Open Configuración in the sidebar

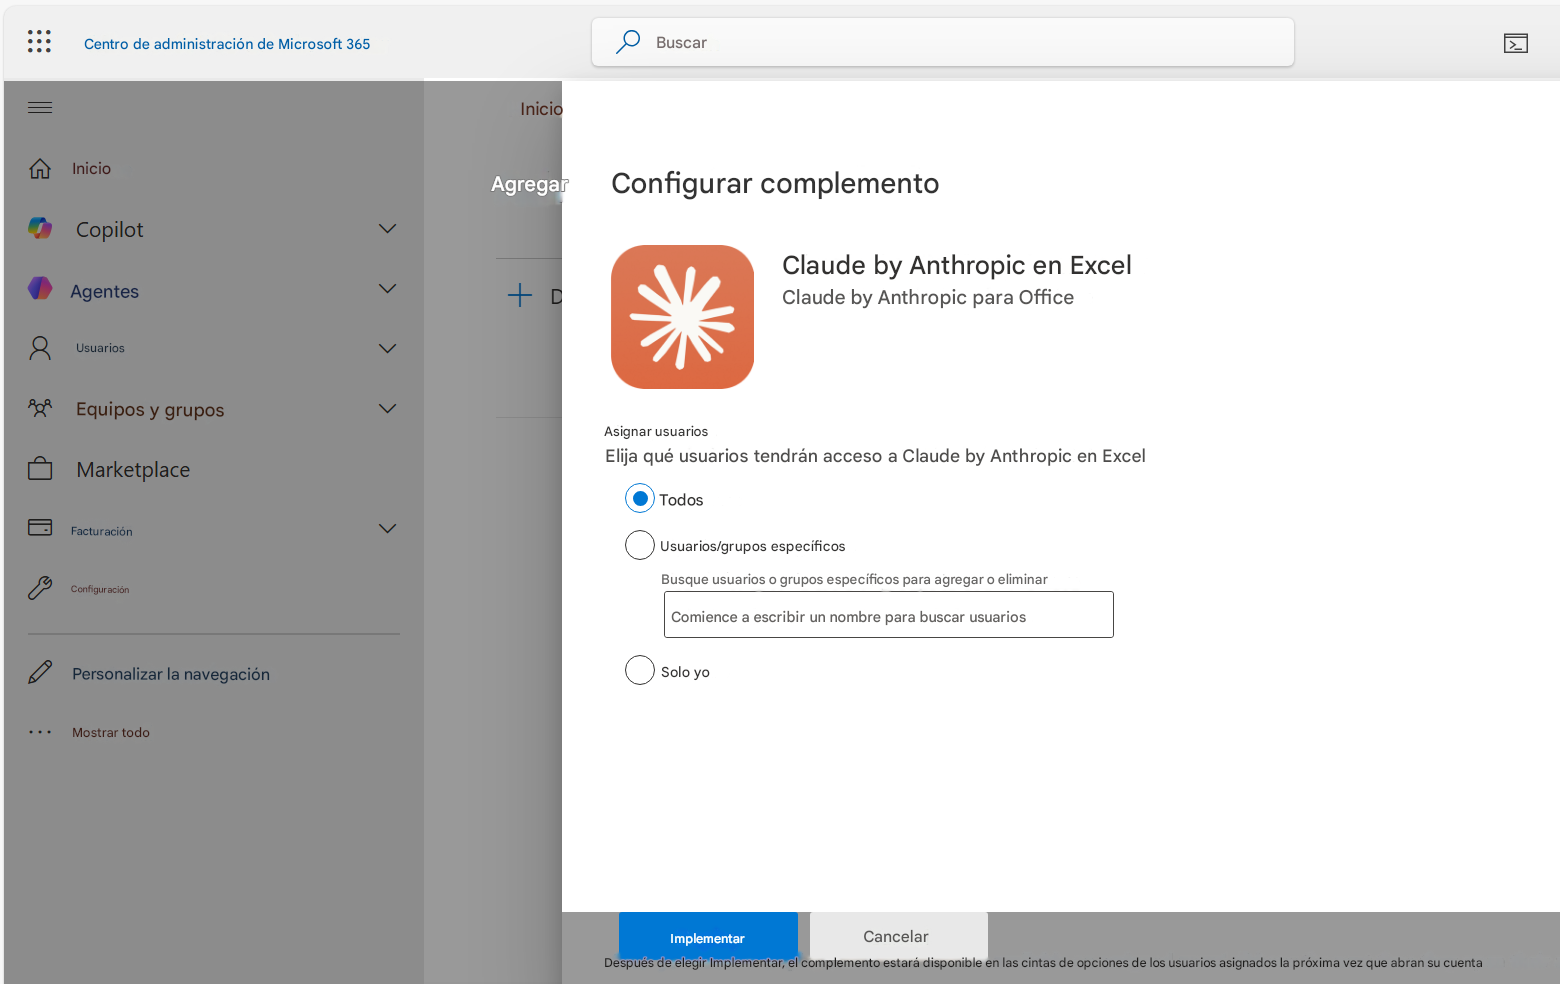(x=100, y=589)
